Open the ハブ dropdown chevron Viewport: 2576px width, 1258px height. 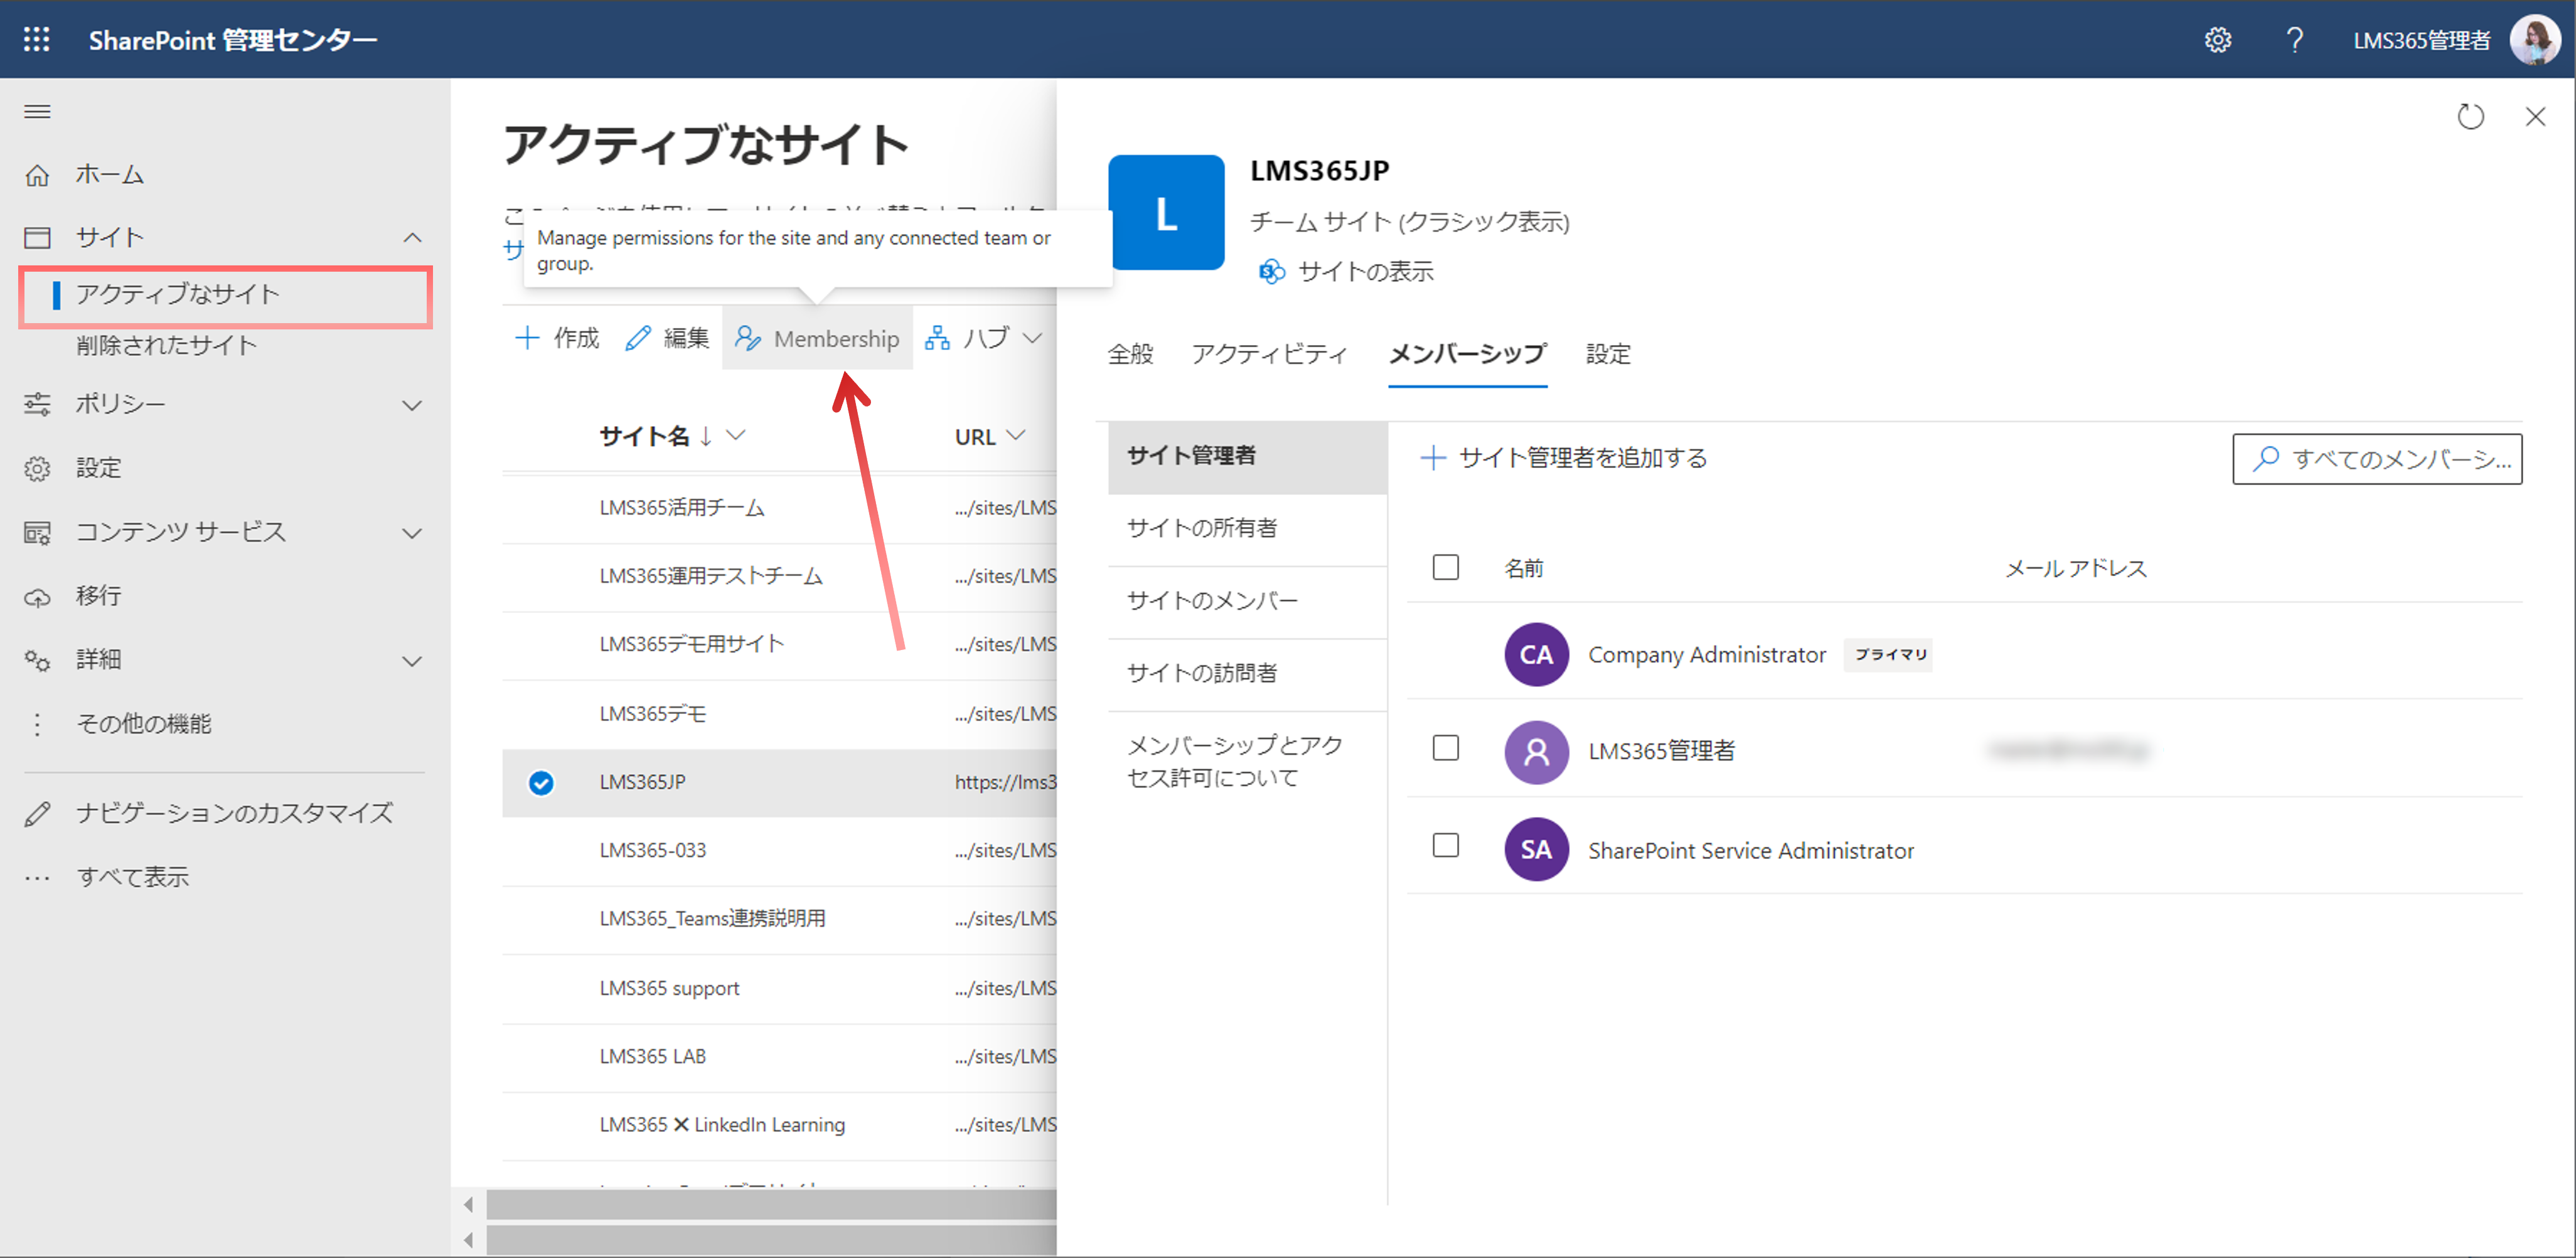point(1032,338)
